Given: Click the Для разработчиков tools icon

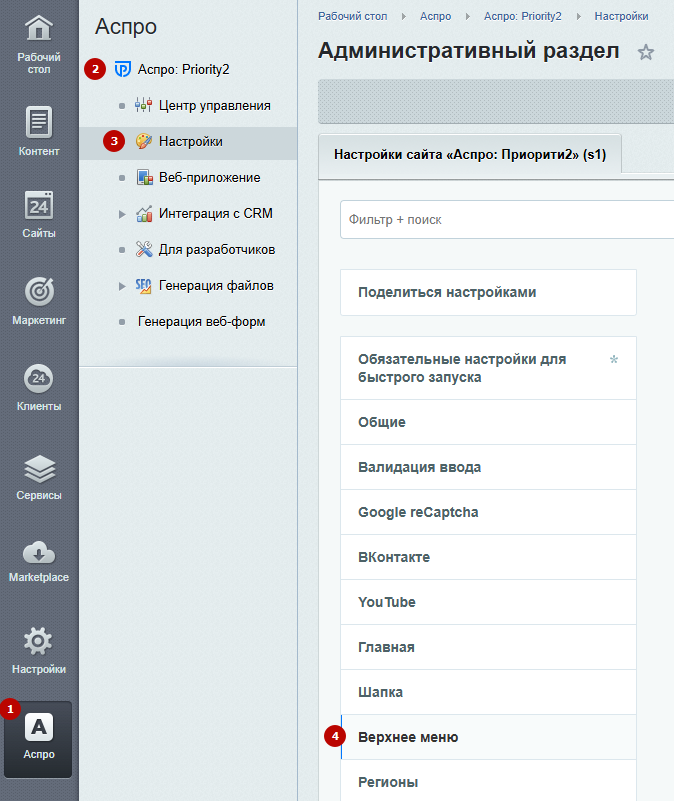Looking at the screenshot, I should click(144, 249).
